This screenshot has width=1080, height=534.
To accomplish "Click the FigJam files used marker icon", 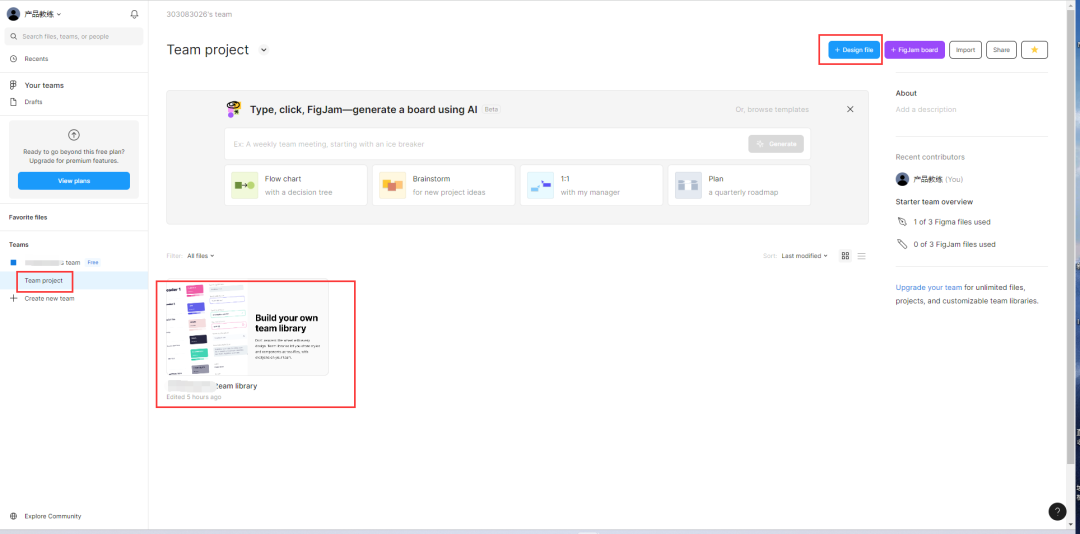I will click(x=902, y=244).
